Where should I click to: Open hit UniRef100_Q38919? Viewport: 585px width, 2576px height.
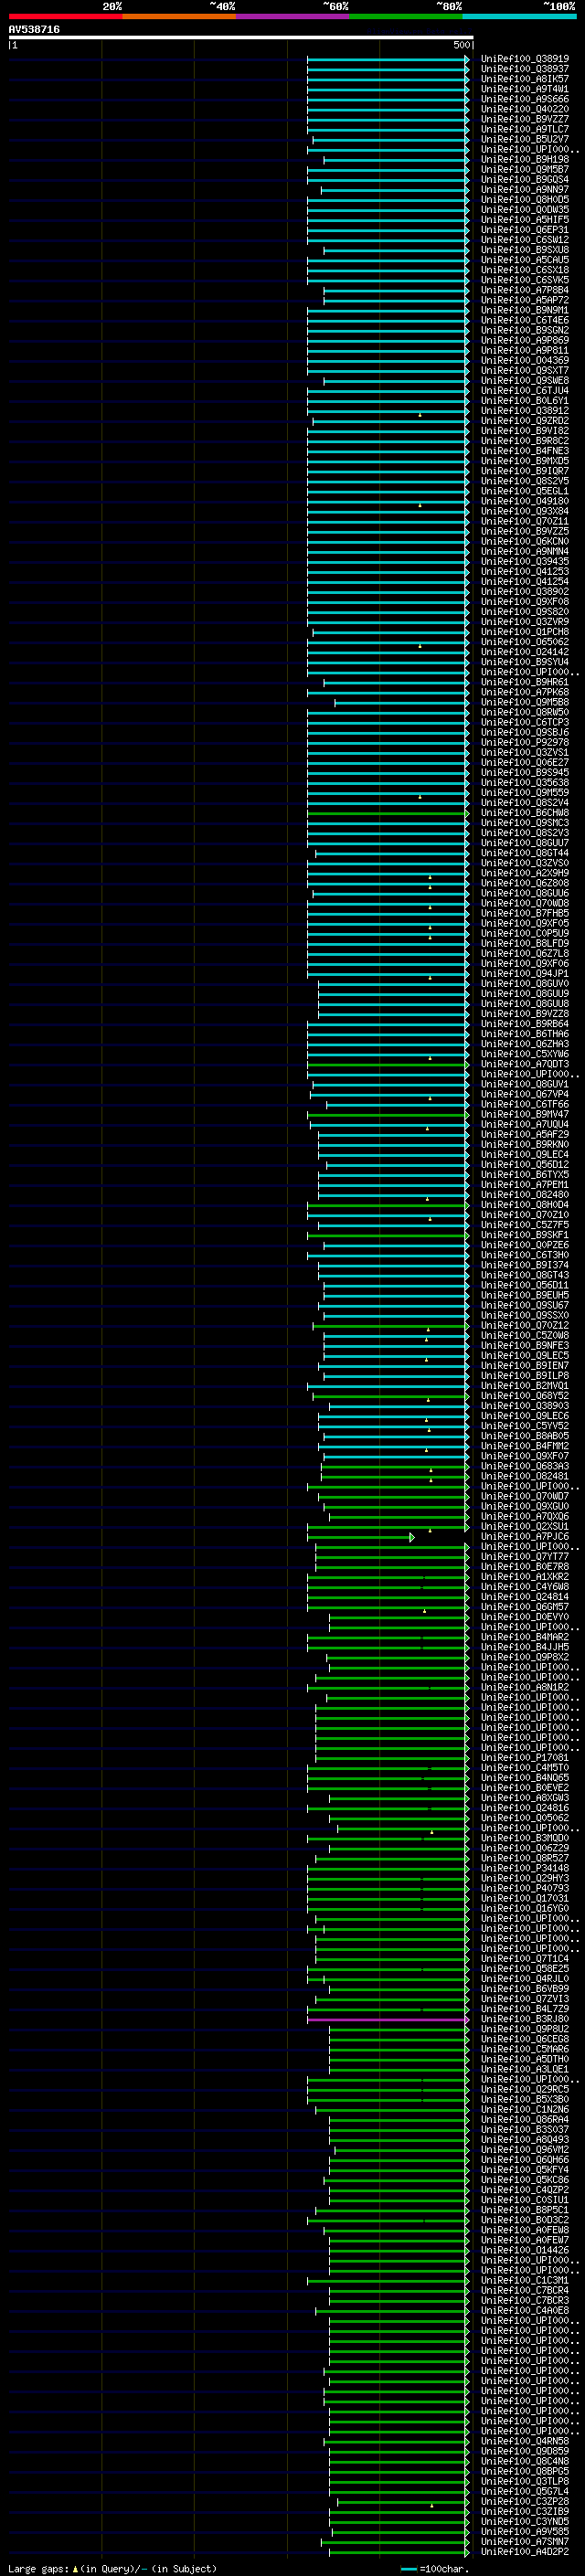pyautogui.click(x=524, y=59)
